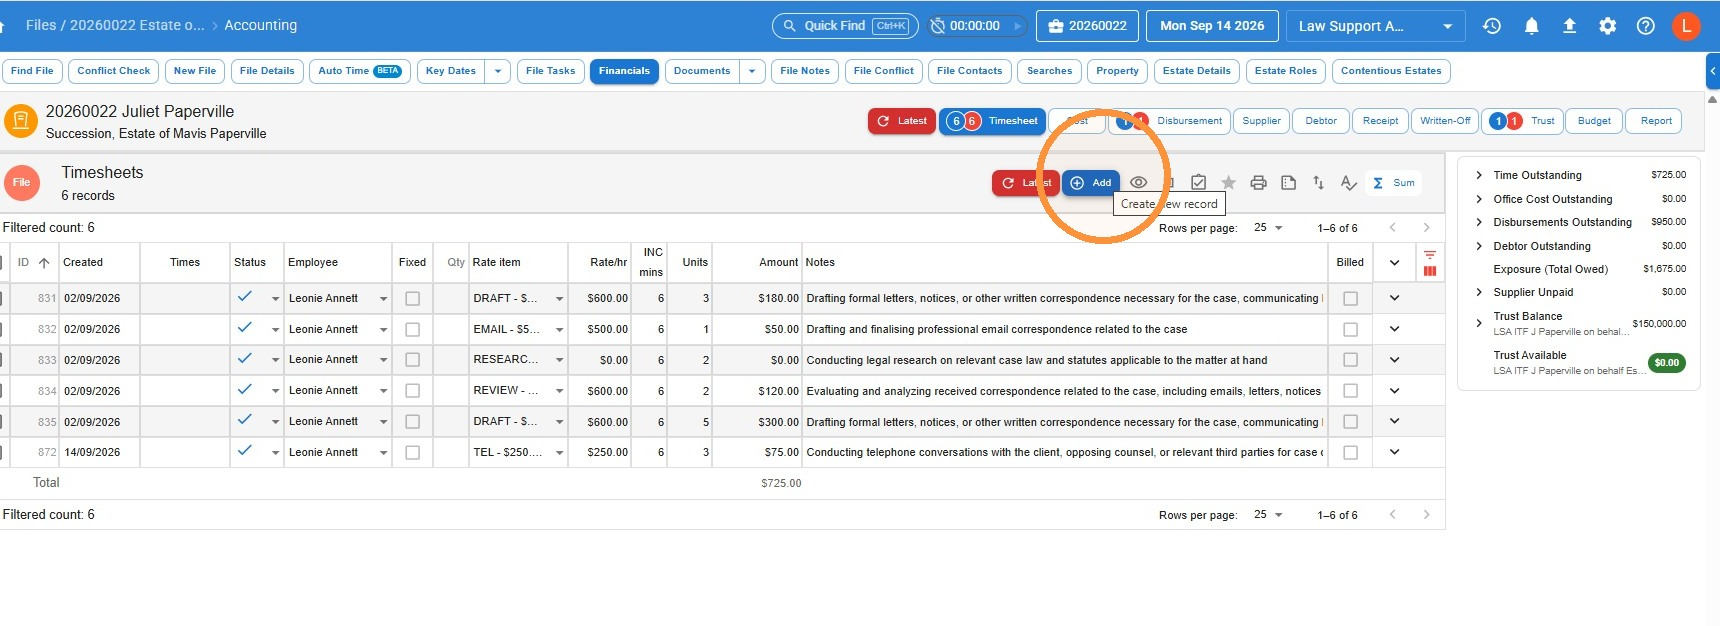Open the user avatar L
The height and width of the screenshot is (626, 1720).
click(1686, 26)
